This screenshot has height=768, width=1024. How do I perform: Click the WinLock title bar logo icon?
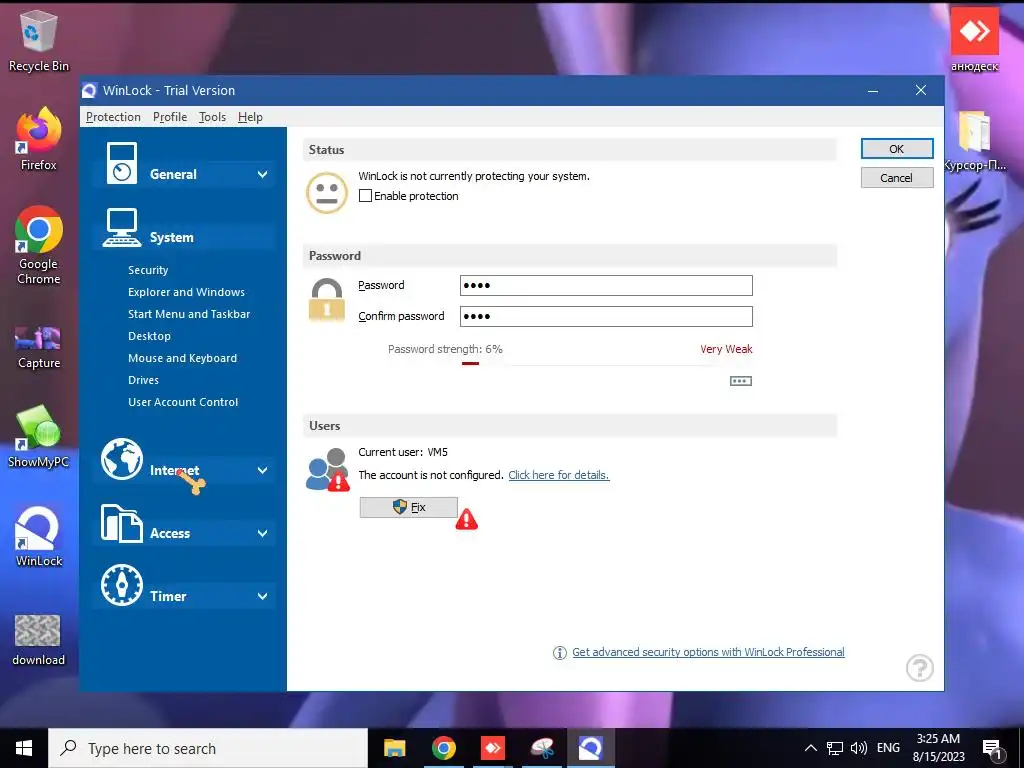click(89, 91)
